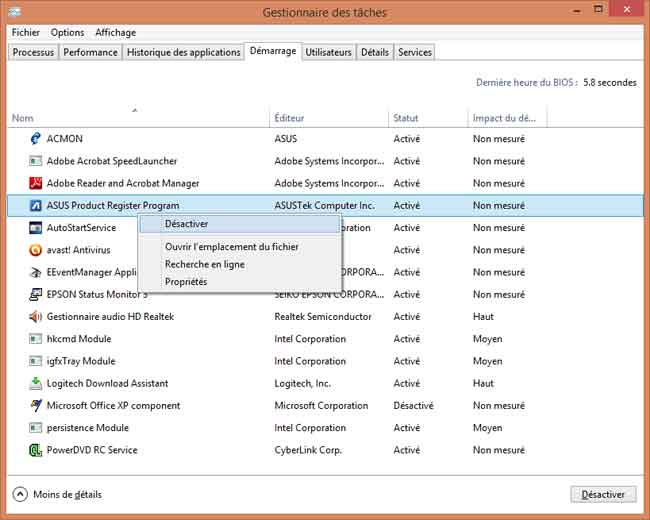
Task: Select Gestionnaire audio HD Realtek name
Action: pos(110,317)
